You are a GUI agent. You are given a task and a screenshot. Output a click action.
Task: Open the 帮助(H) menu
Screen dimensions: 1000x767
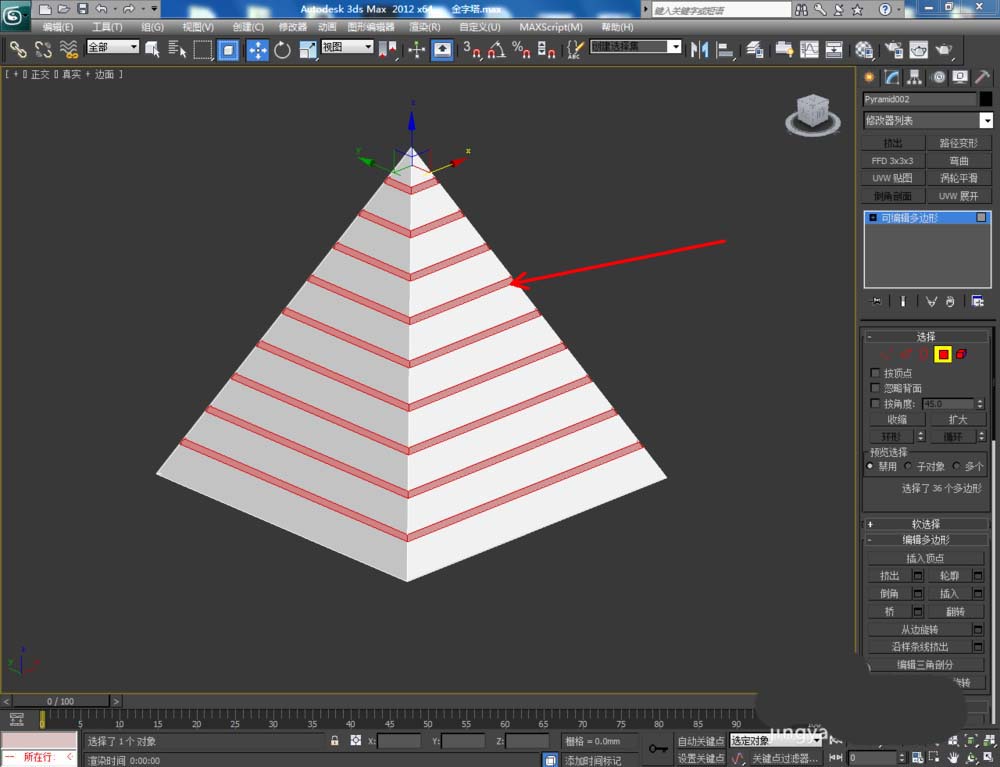[617, 27]
